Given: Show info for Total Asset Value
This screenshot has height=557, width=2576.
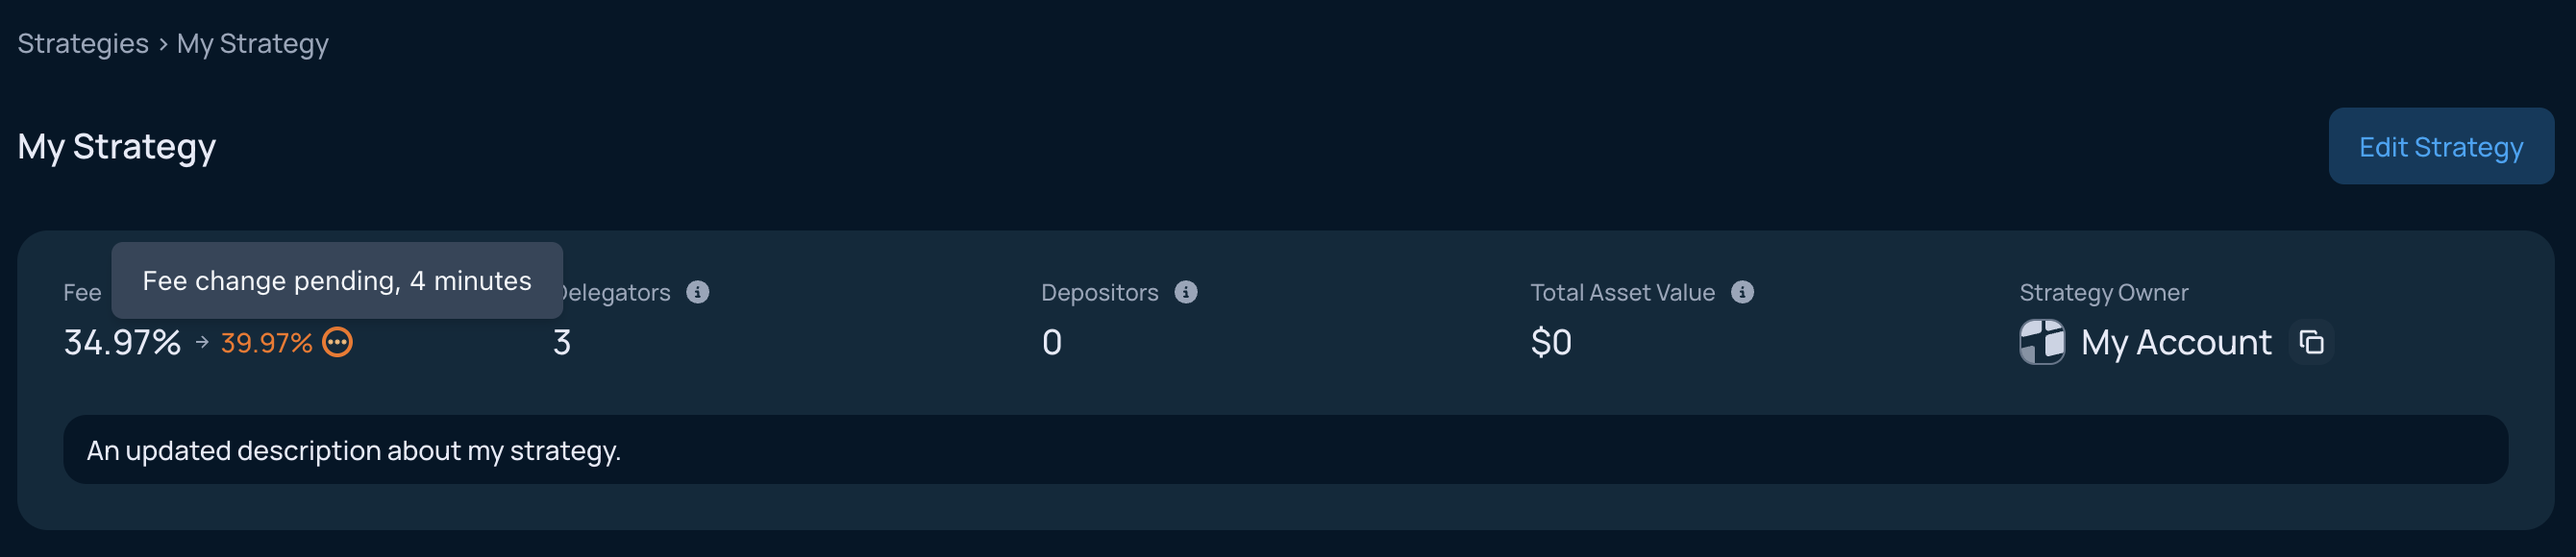Looking at the screenshot, I should point(1742,292).
